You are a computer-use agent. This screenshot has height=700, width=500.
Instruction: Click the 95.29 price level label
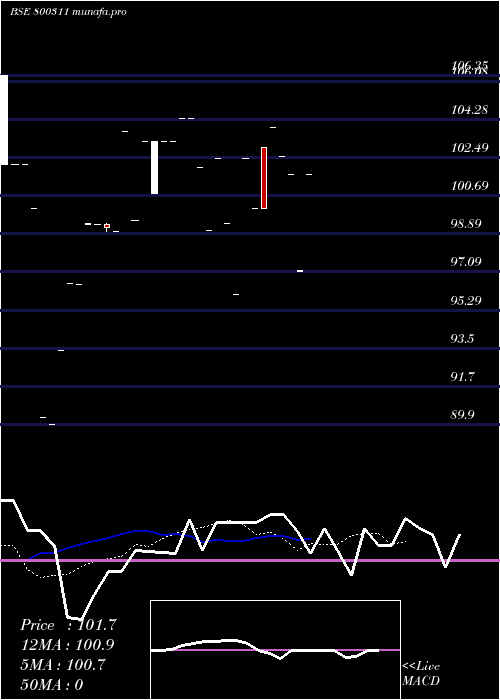coord(466,300)
